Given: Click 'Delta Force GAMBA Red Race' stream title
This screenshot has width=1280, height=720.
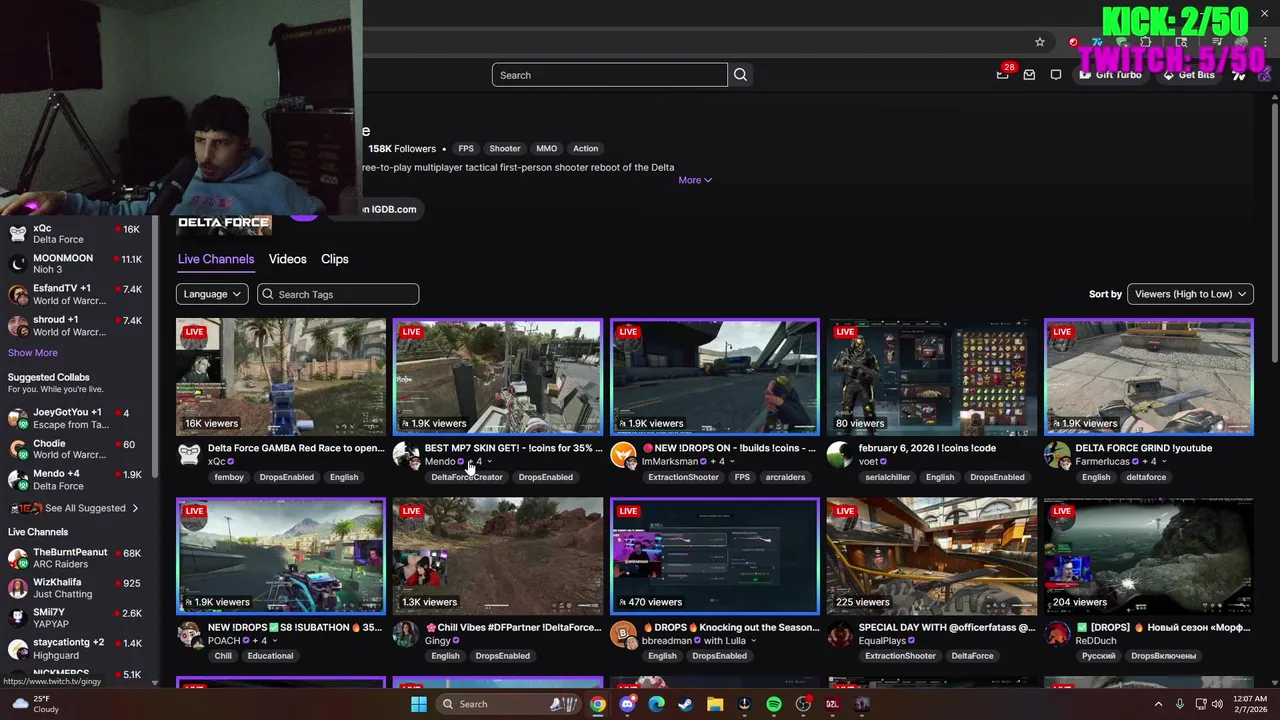Looking at the screenshot, I should (x=296, y=448).
